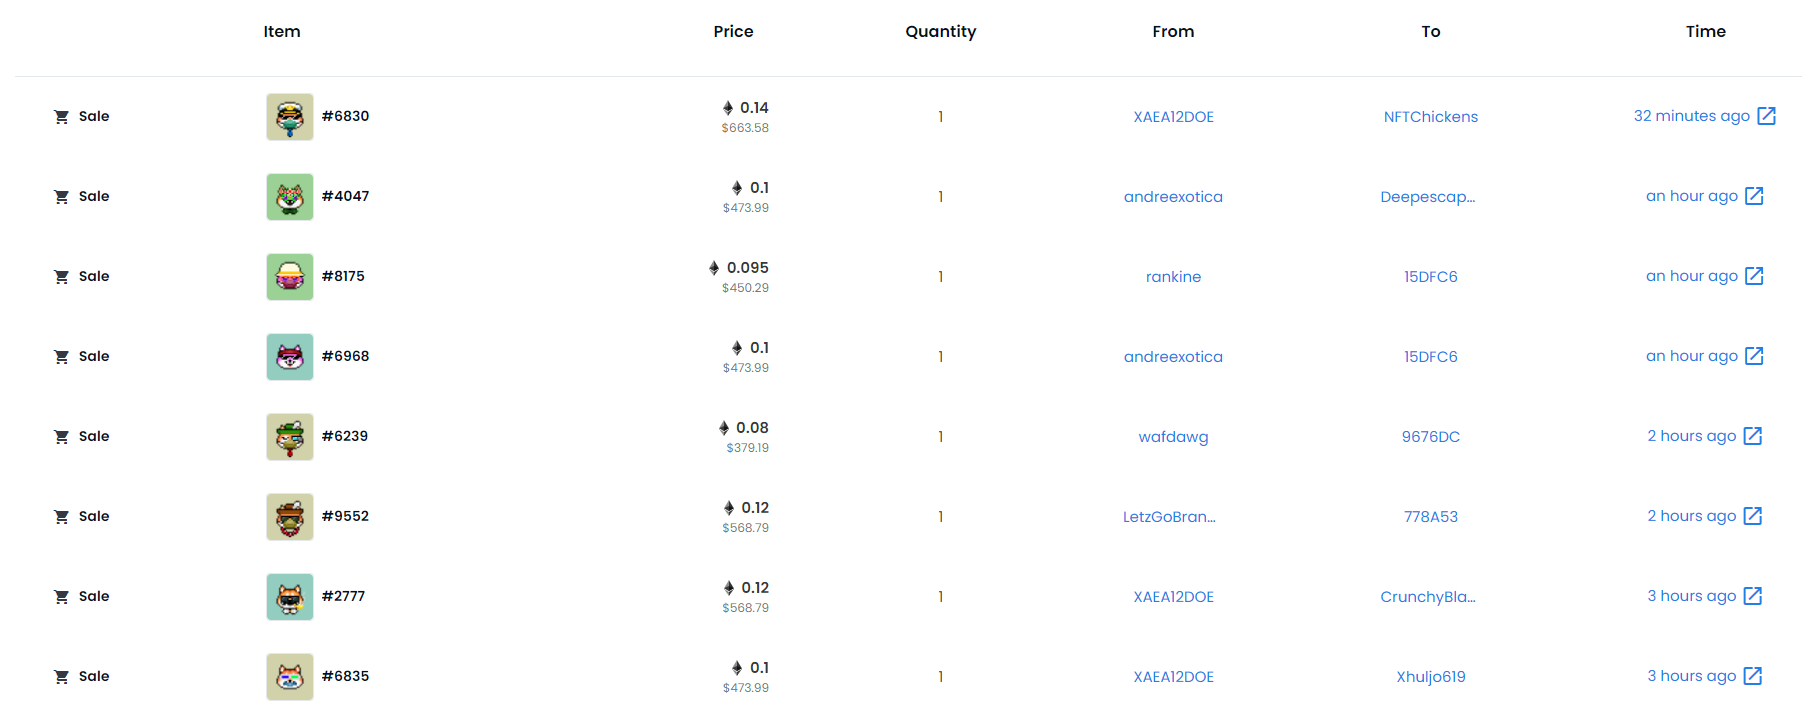
Task: Visit buyer Xhuljo619 profile
Action: click(1430, 677)
